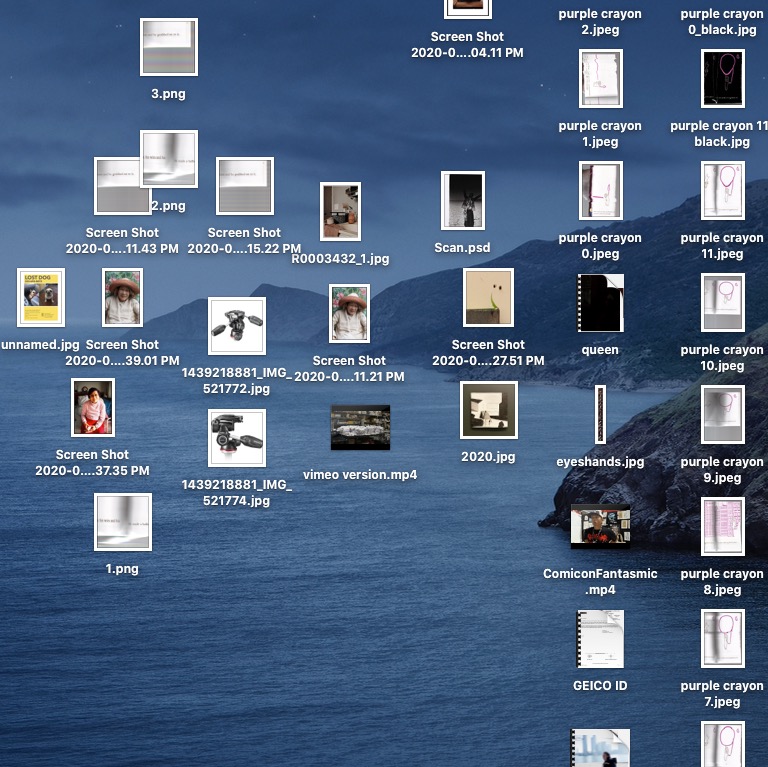Select R0003432_1.jpg photo file

340,211
